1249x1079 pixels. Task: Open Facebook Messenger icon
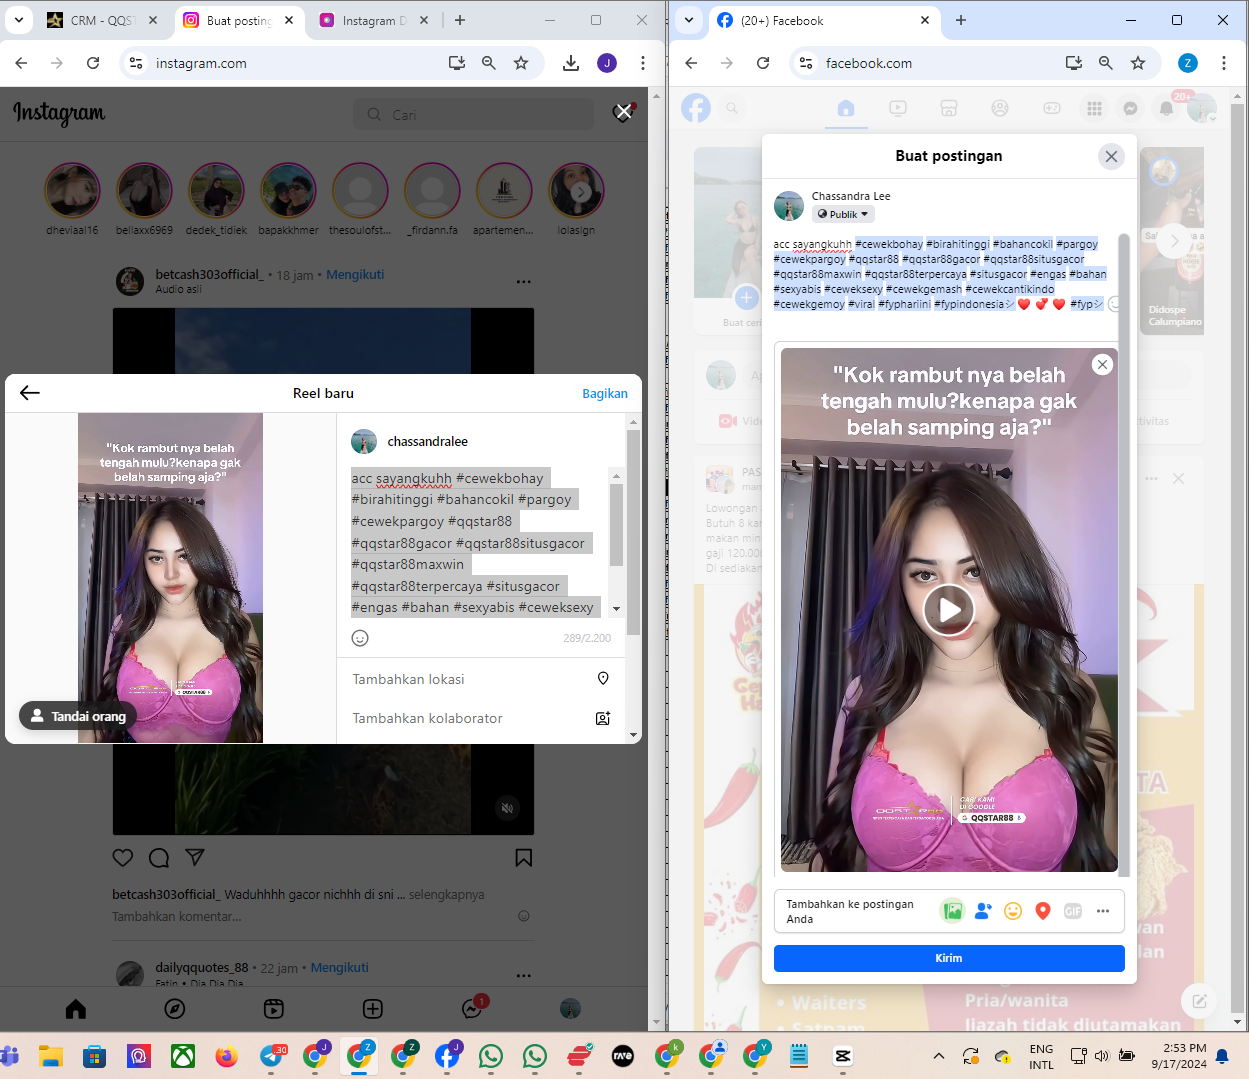point(1130,108)
